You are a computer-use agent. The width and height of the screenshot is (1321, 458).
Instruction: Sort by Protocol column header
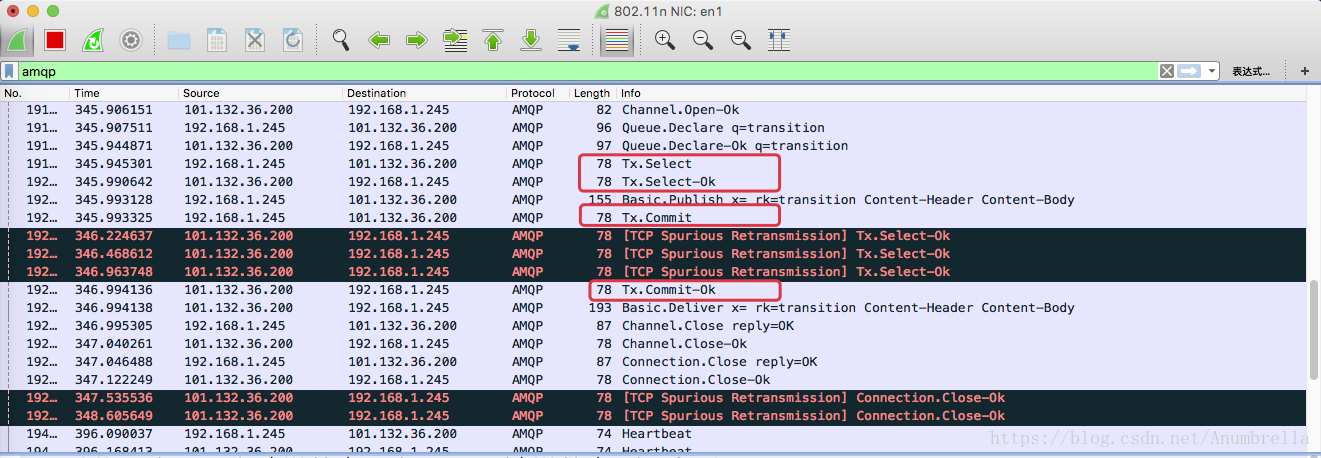pyautogui.click(x=538, y=93)
